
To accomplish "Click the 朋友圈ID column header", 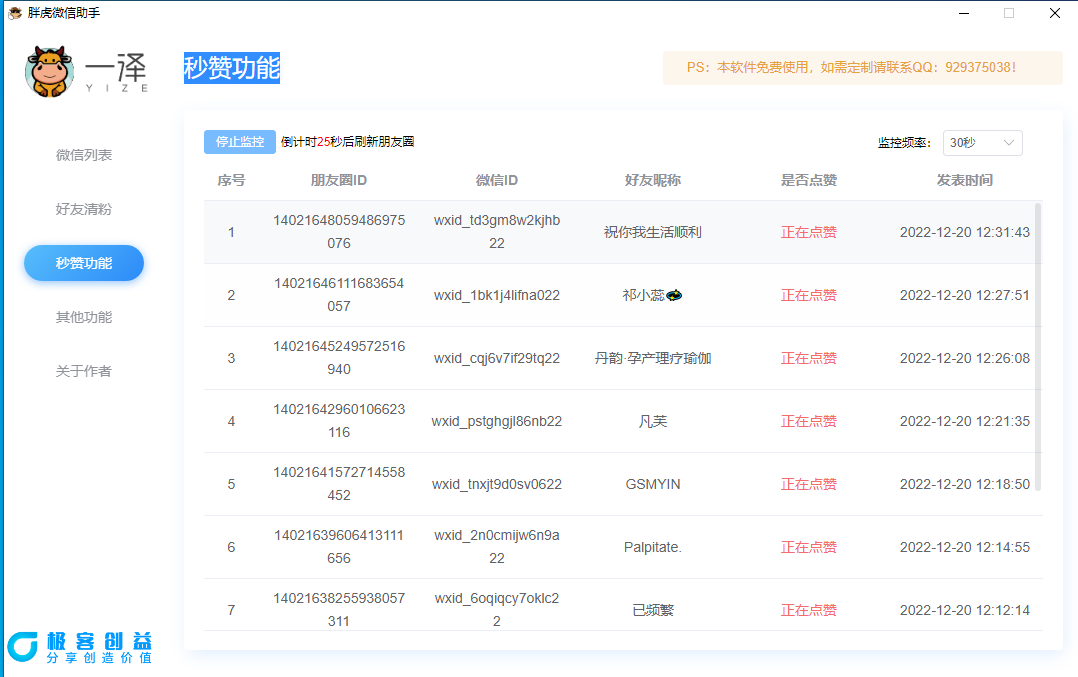I will (x=339, y=180).
